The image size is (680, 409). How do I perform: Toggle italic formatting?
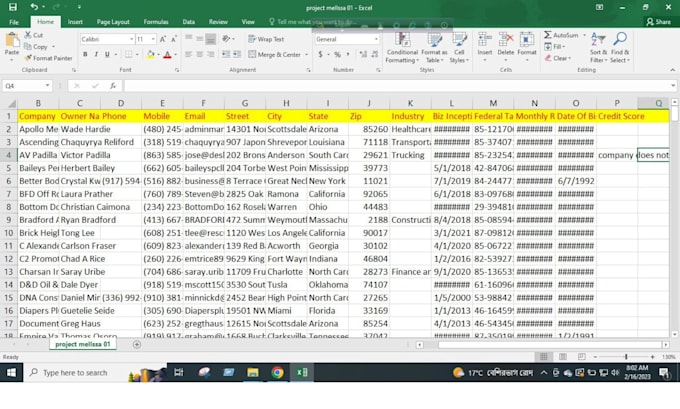96,55
